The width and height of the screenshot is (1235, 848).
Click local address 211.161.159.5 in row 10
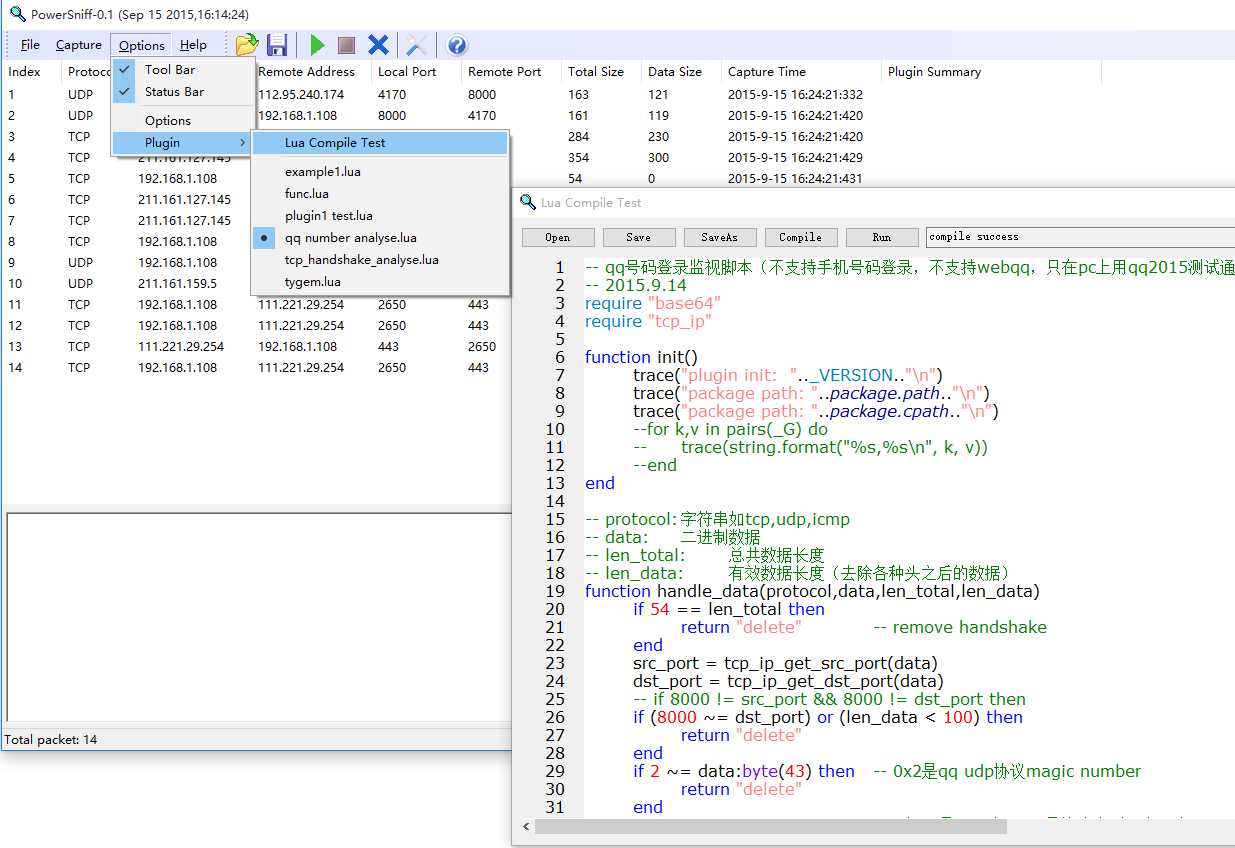pos(177,284)
